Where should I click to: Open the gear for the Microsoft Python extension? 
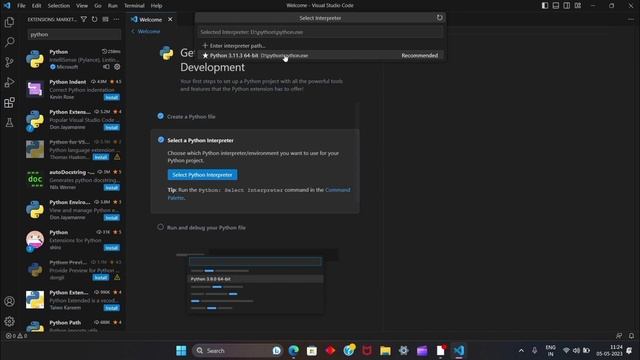117,67
